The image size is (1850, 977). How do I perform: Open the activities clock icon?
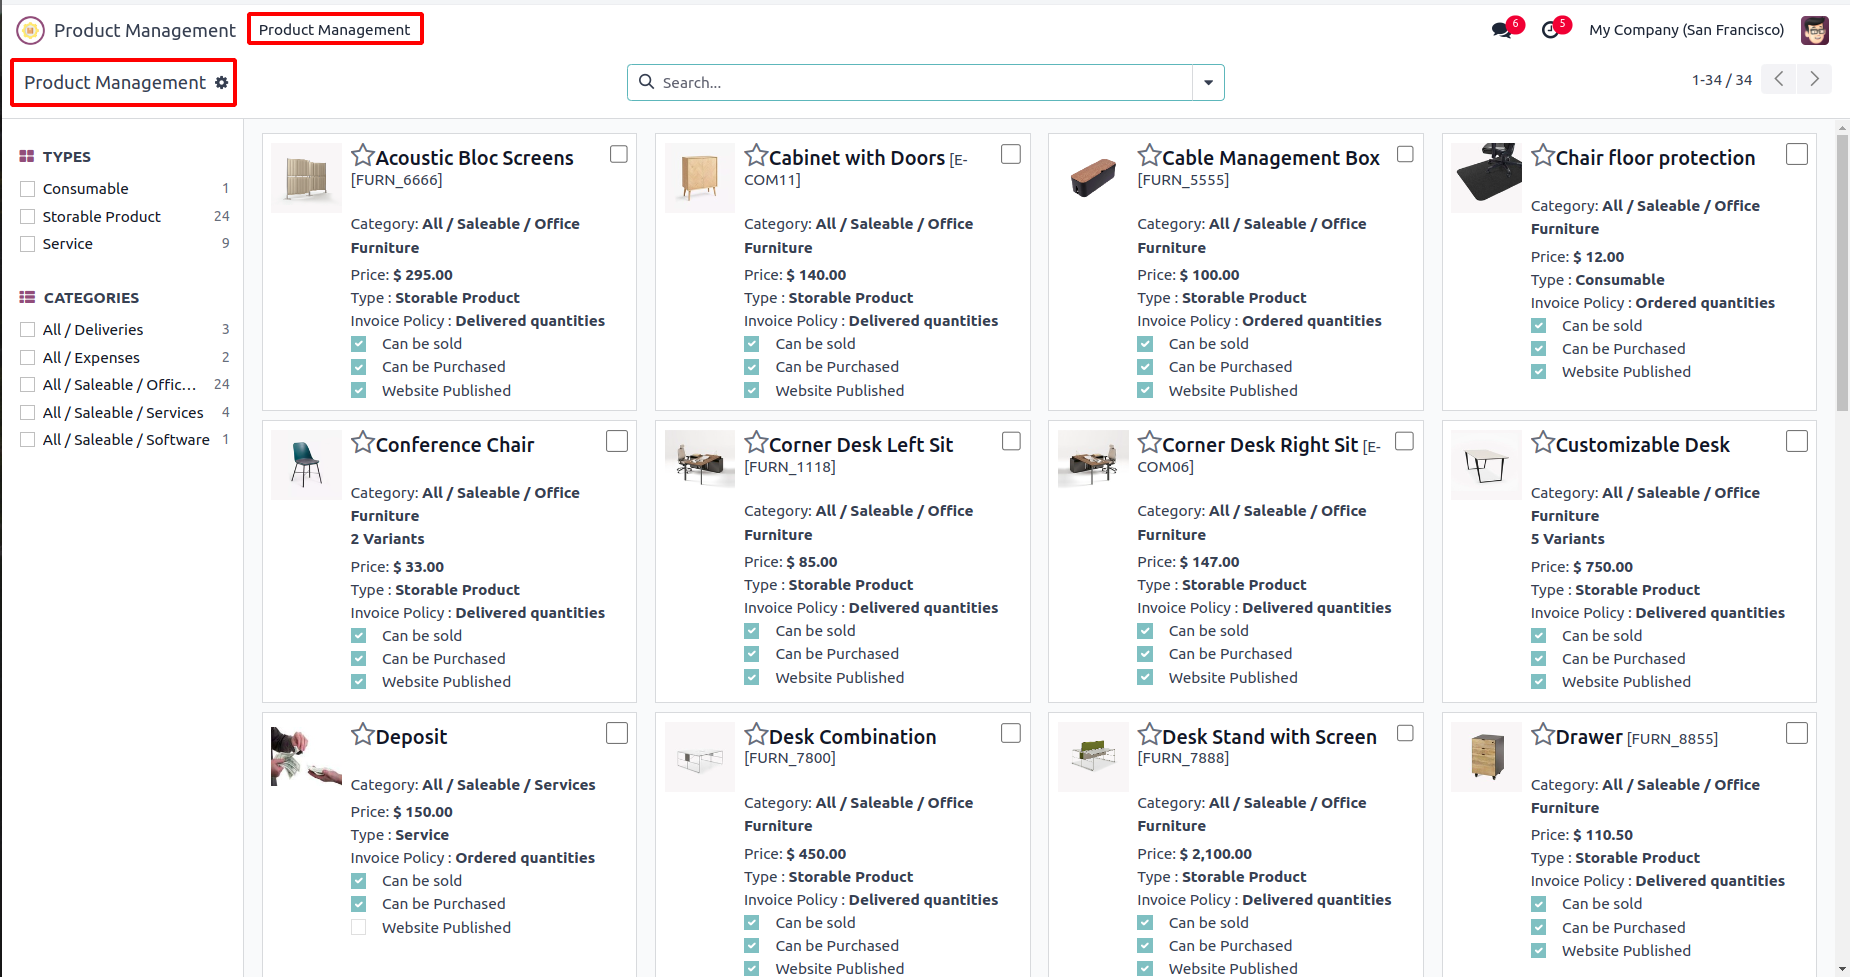[x=1551, y=30]
